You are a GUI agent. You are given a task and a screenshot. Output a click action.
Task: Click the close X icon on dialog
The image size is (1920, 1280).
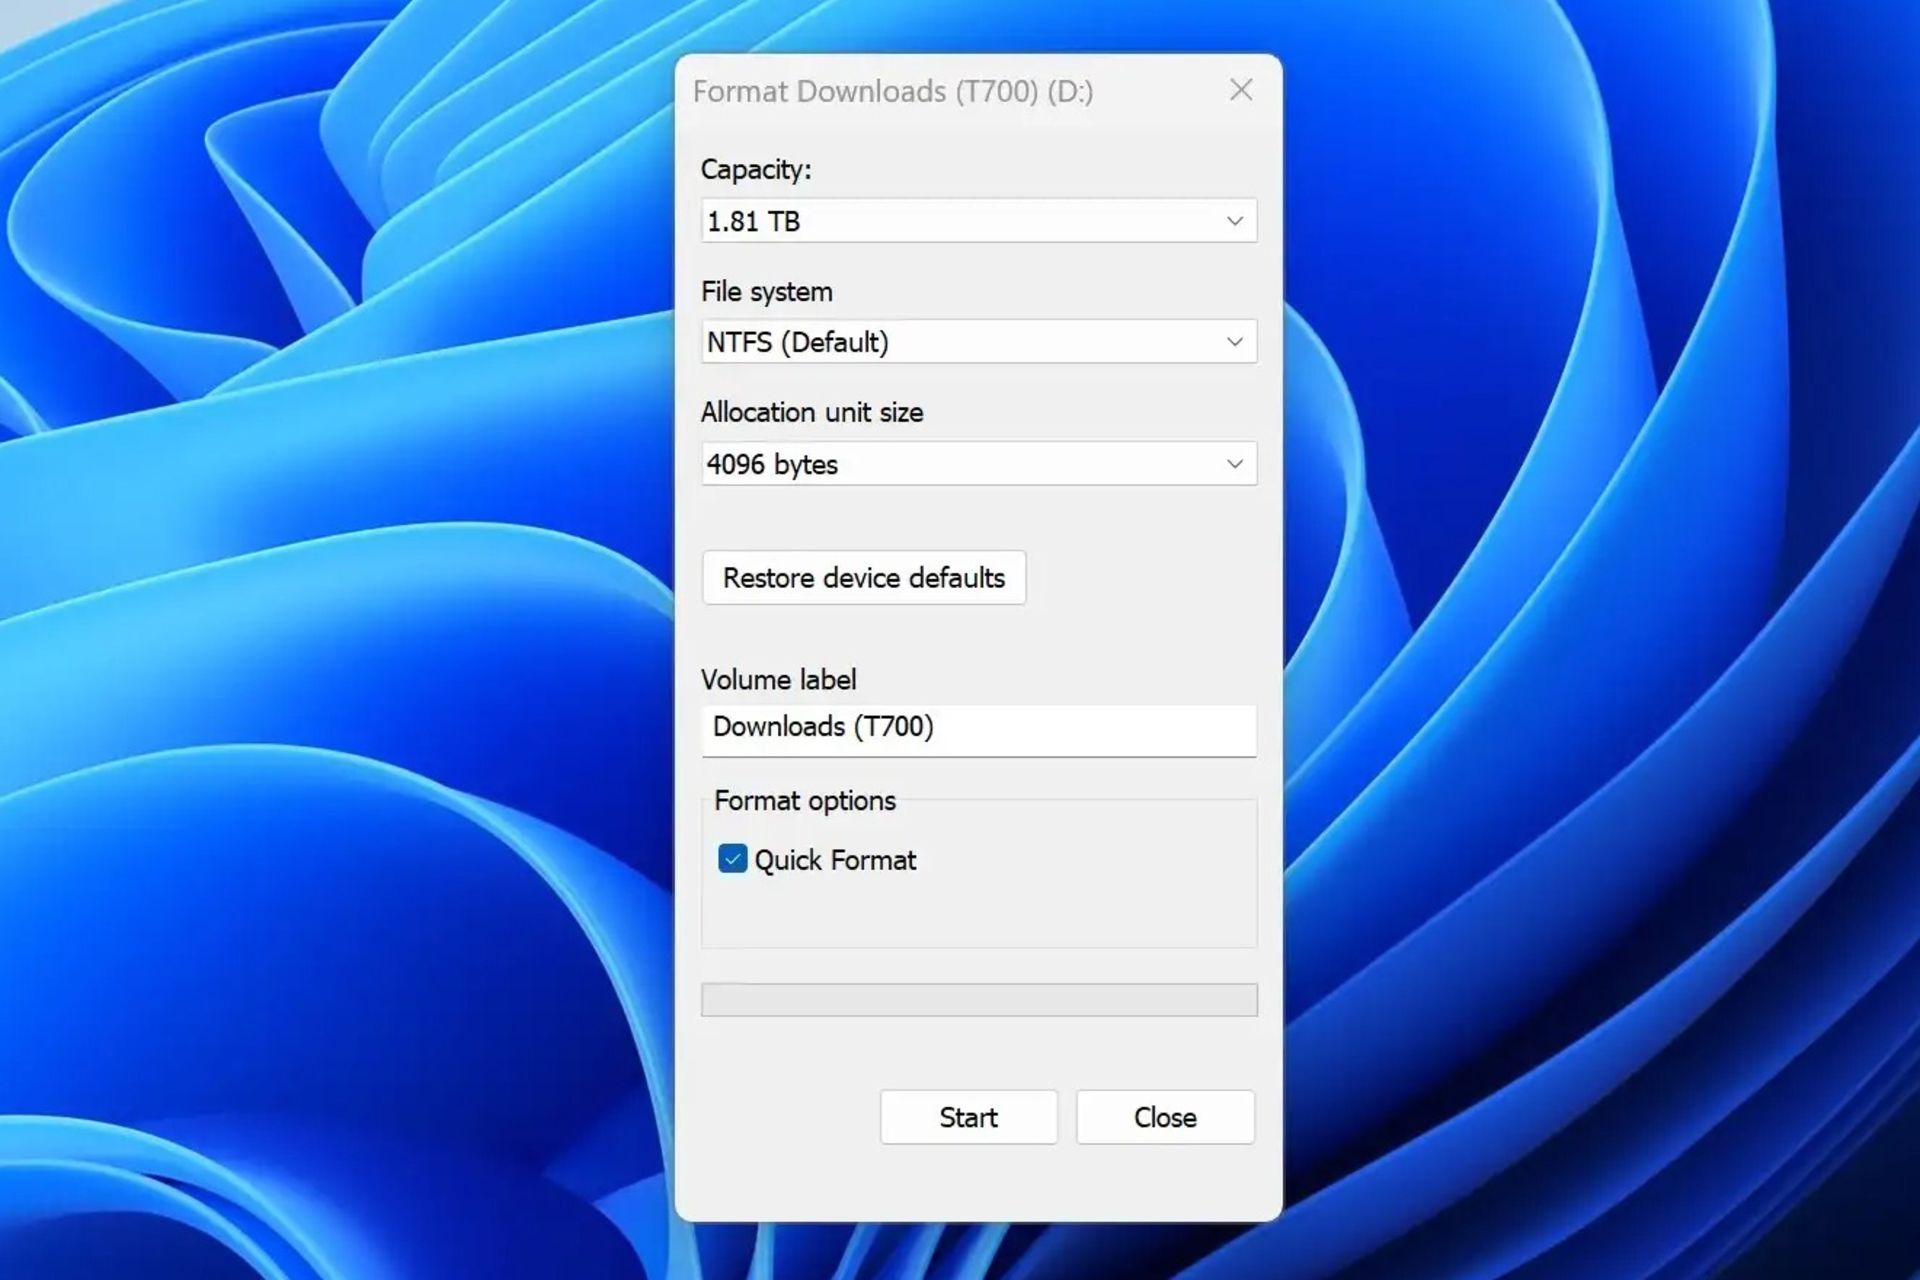[1240, 90]
